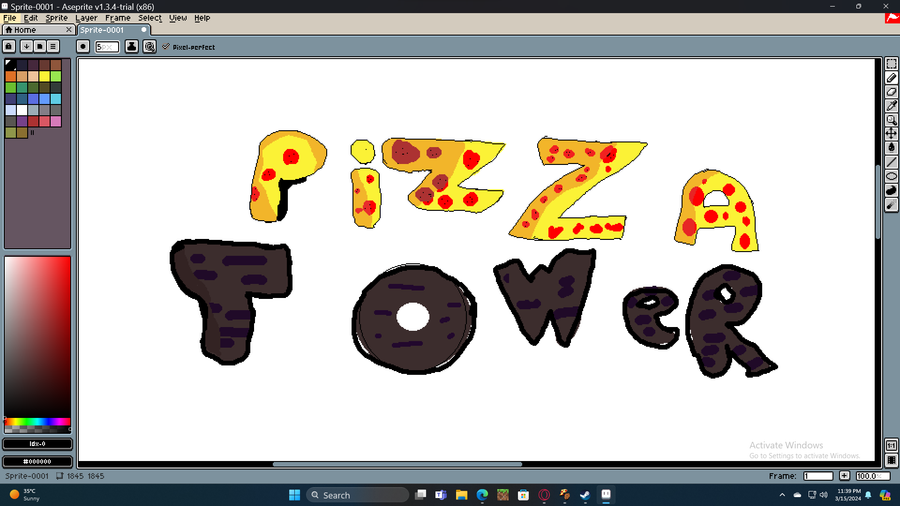Pick the cyan palette swatch
900x506 pixels.
[56, 99]
